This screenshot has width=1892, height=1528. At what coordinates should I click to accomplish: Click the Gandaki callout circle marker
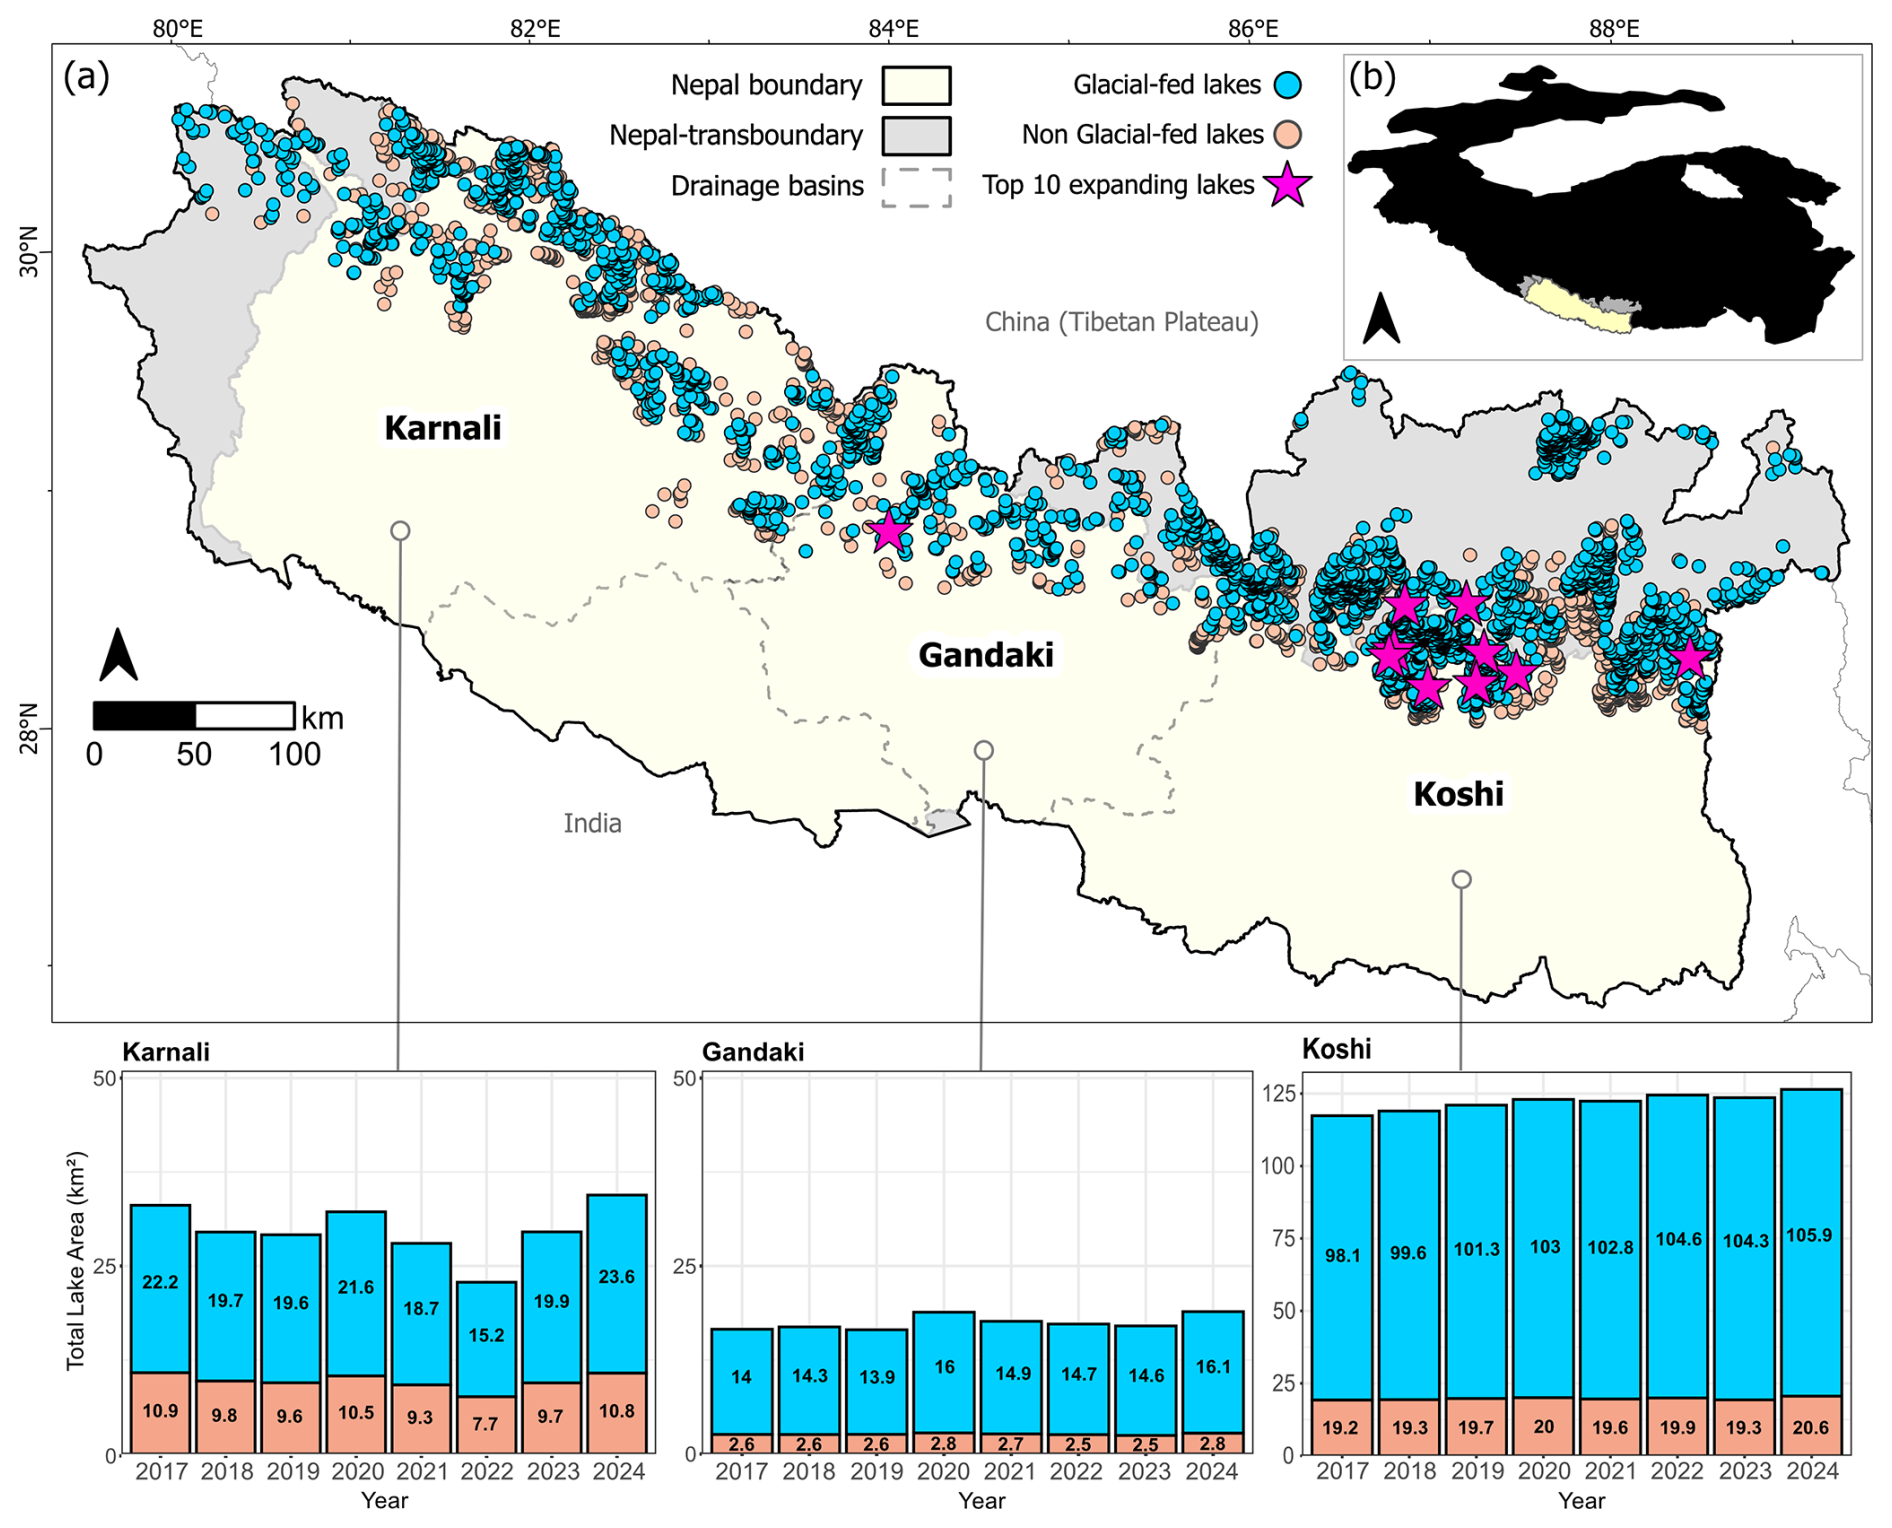[x=983, y=750]
